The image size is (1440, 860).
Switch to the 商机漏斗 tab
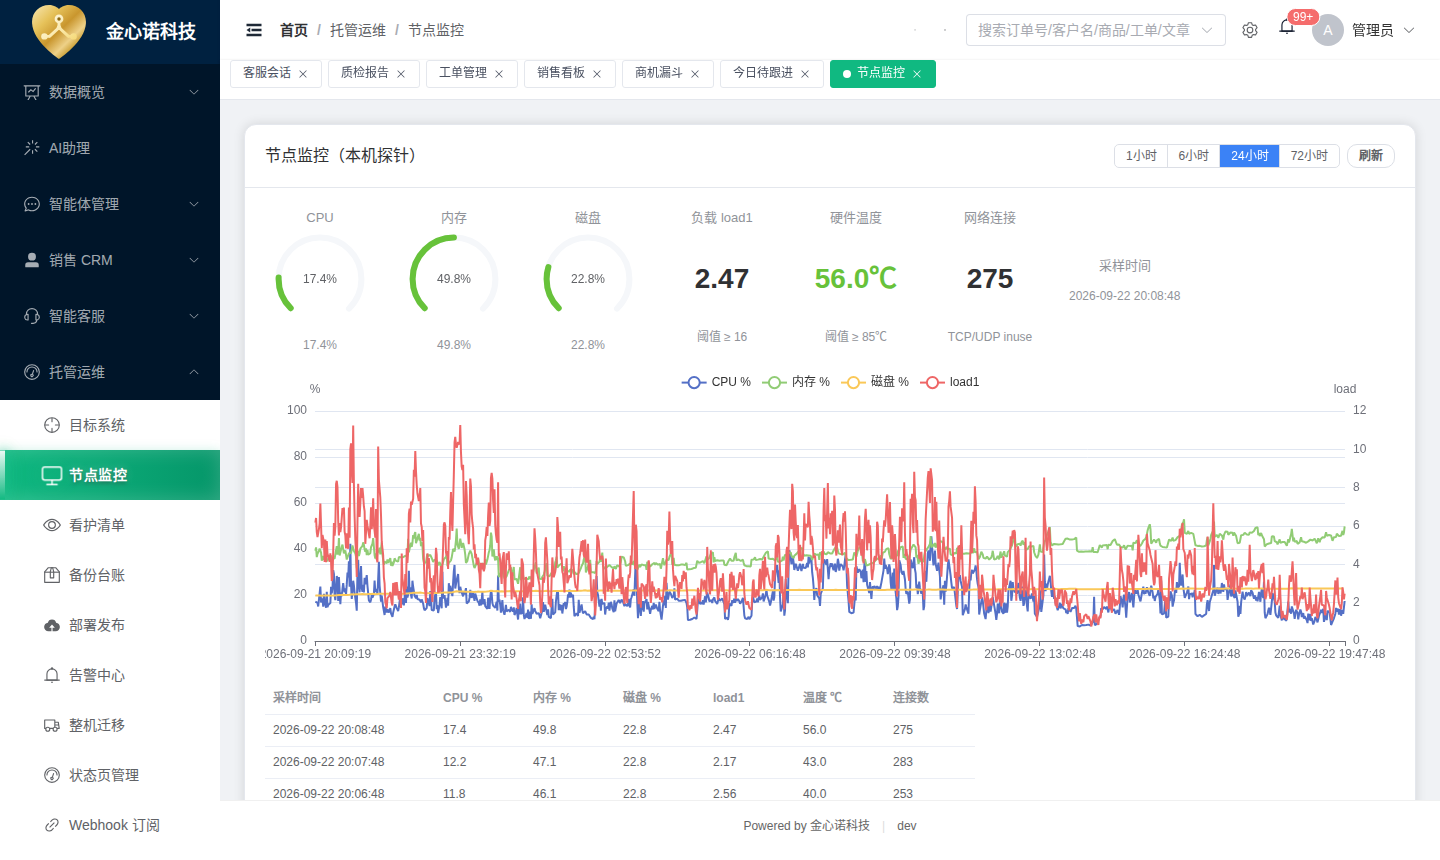667,74
